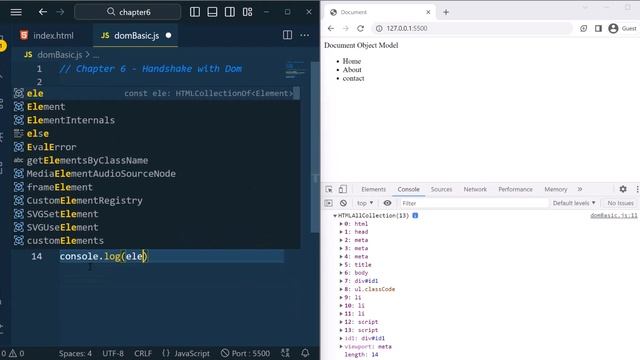Screen dimensions: 640x360
Task: Click Spaces: 4 in status bar
Action: (x=75, y=353)
